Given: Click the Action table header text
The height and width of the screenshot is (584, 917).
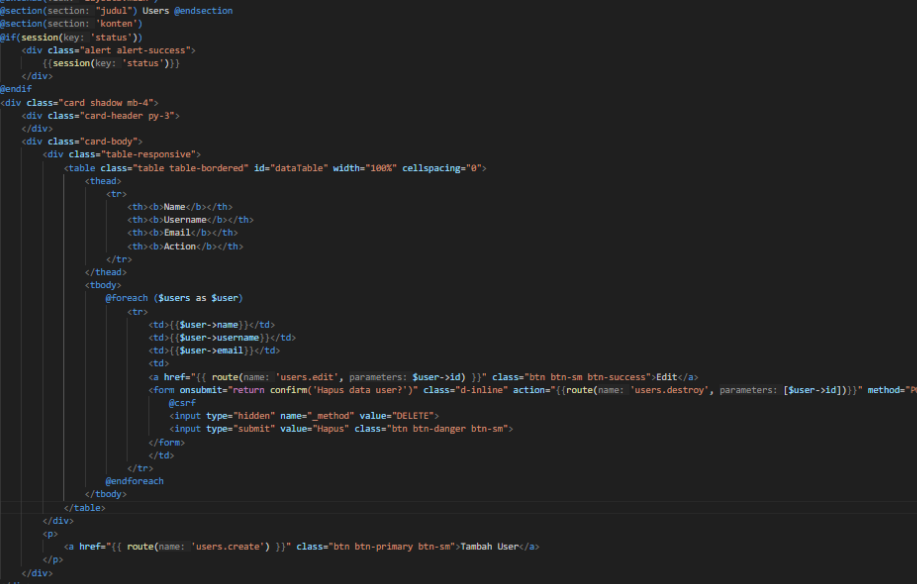Looking at the screenshot, I should point(180,246).
